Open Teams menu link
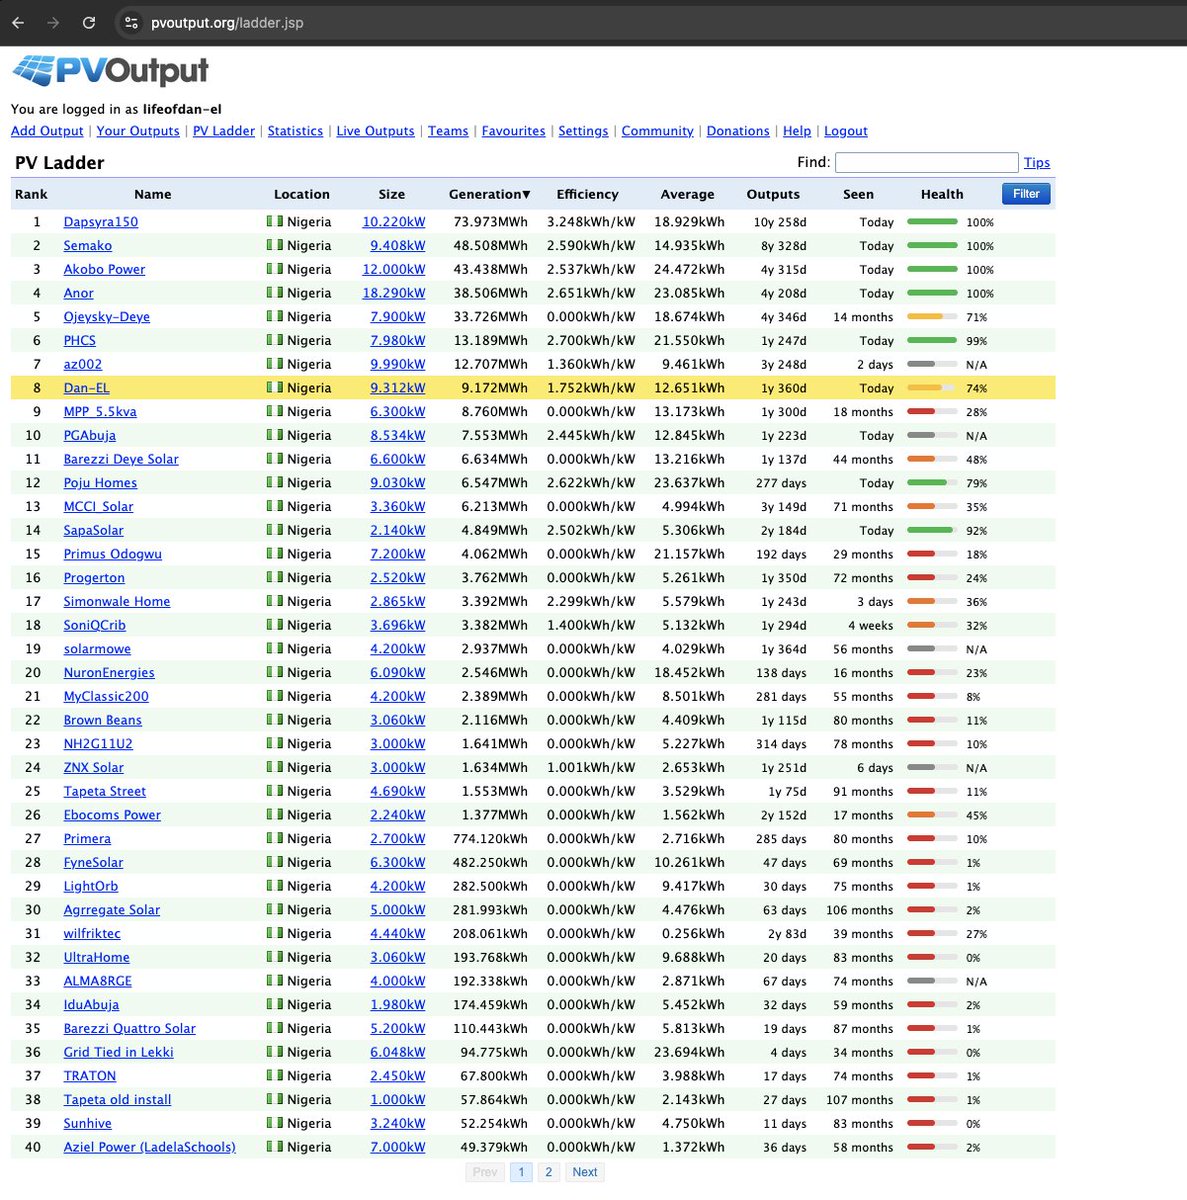 [x=448, y=131]
